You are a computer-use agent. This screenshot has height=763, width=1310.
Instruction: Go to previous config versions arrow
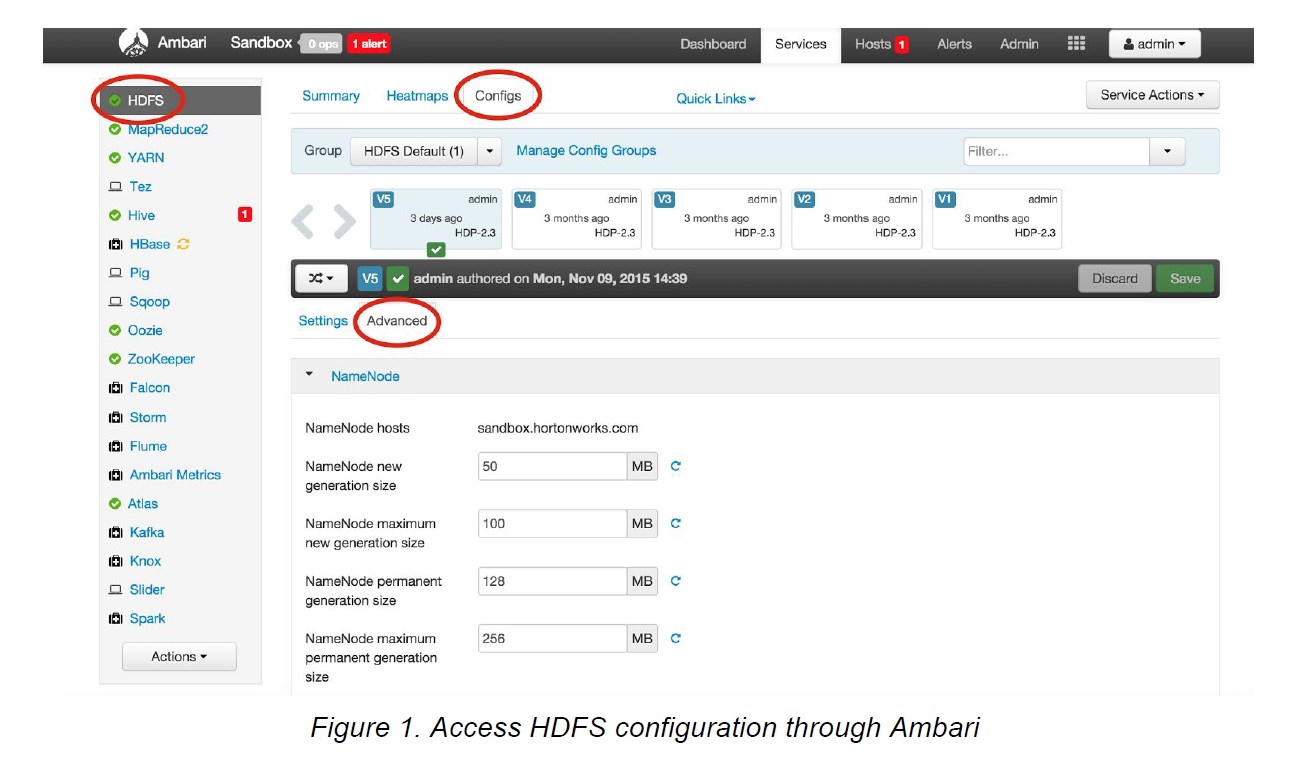[305, 222]
